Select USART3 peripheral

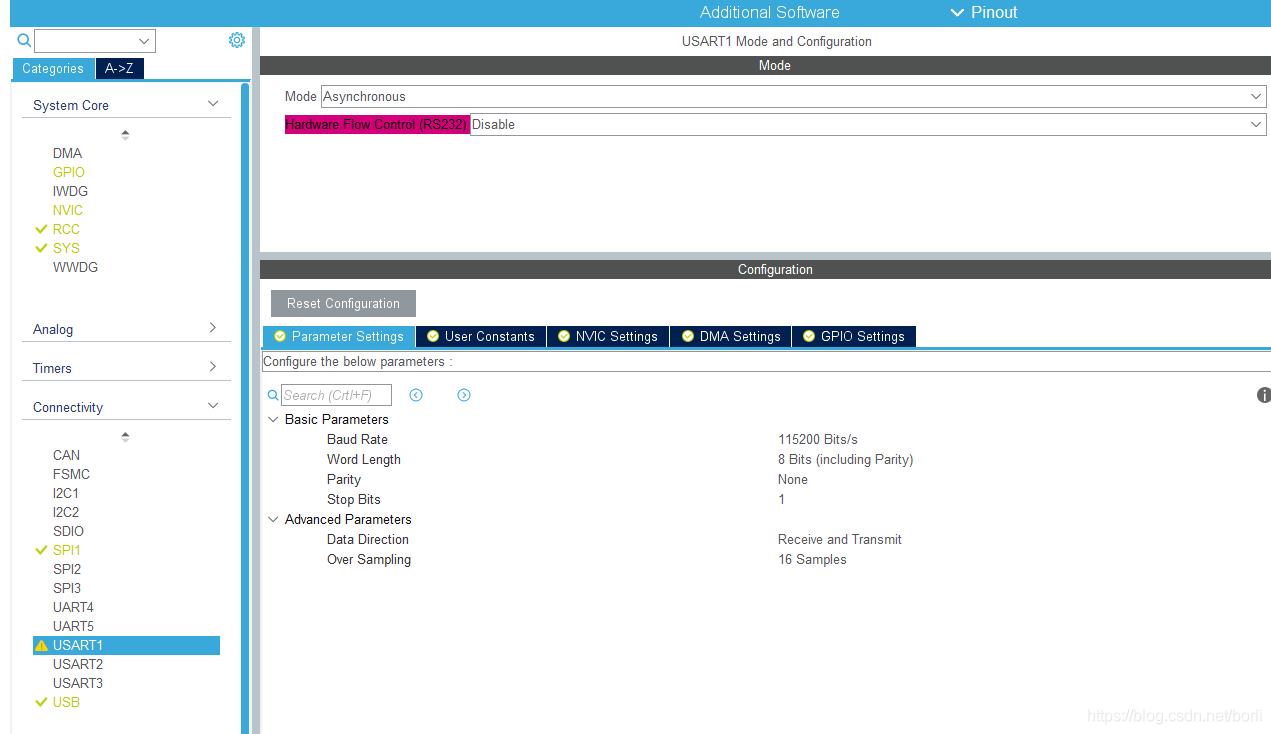(x=78, y=683)
